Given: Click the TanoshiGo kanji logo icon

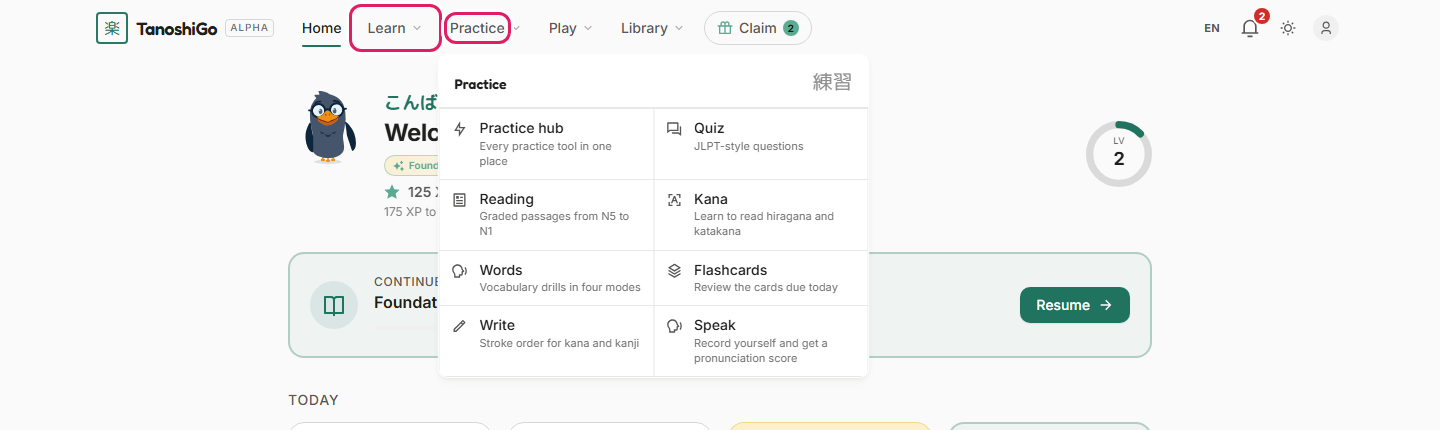Looking at the screenshot, I should pos(112,28).
